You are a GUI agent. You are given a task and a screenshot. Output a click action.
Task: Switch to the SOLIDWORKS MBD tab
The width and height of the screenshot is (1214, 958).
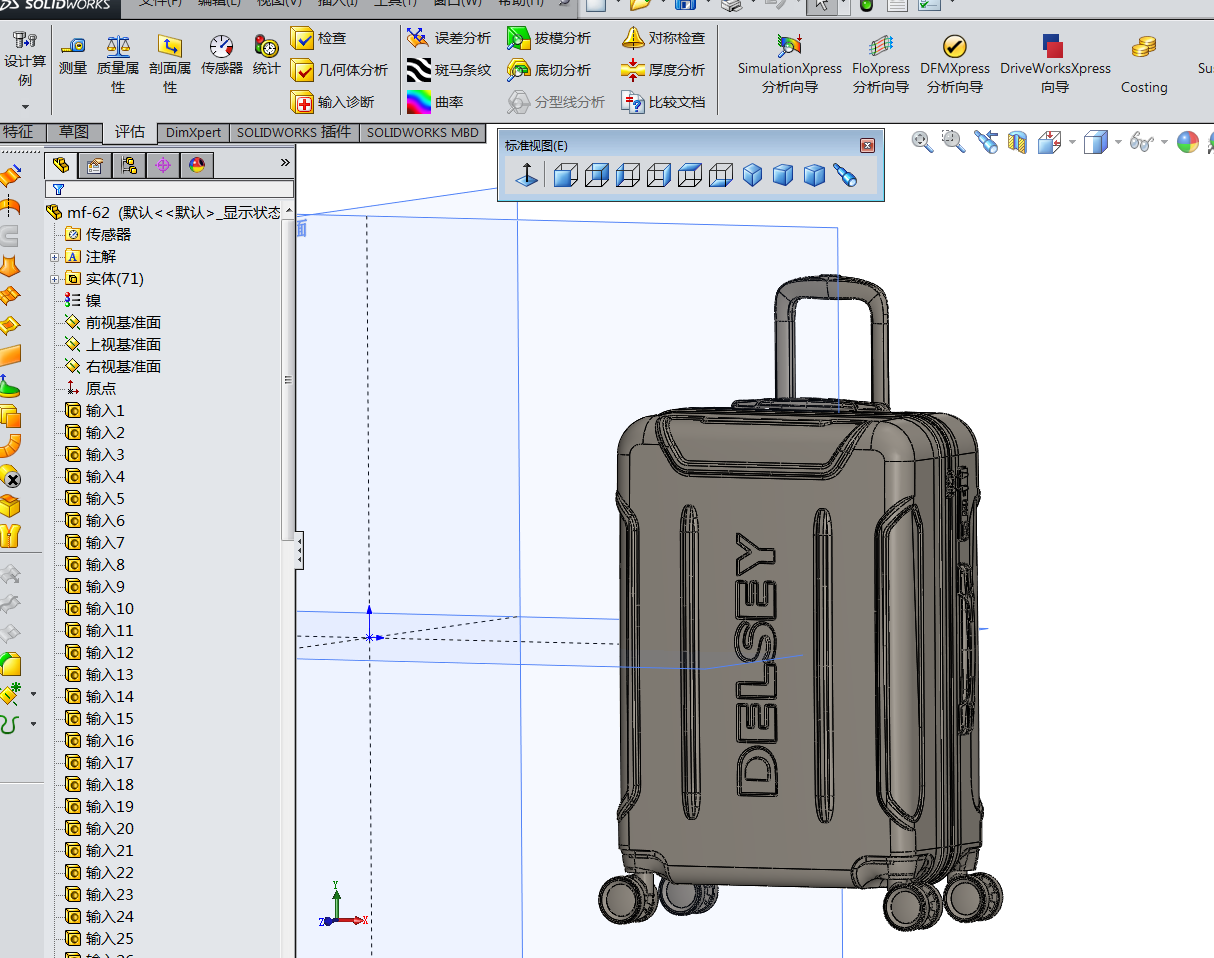tap(423, 132)
